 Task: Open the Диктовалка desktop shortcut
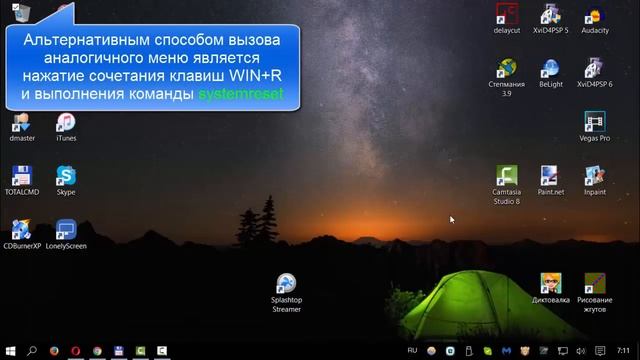click(x=551, y=288)
